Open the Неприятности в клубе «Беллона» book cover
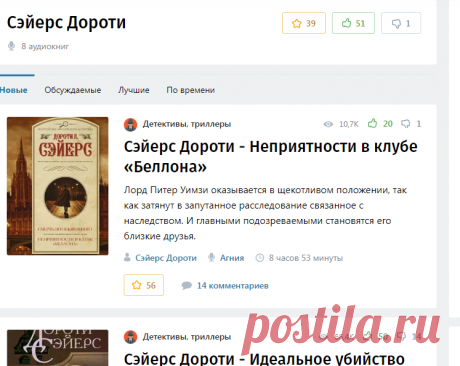This screenshot has height=366, width=460. pos(58,186)
